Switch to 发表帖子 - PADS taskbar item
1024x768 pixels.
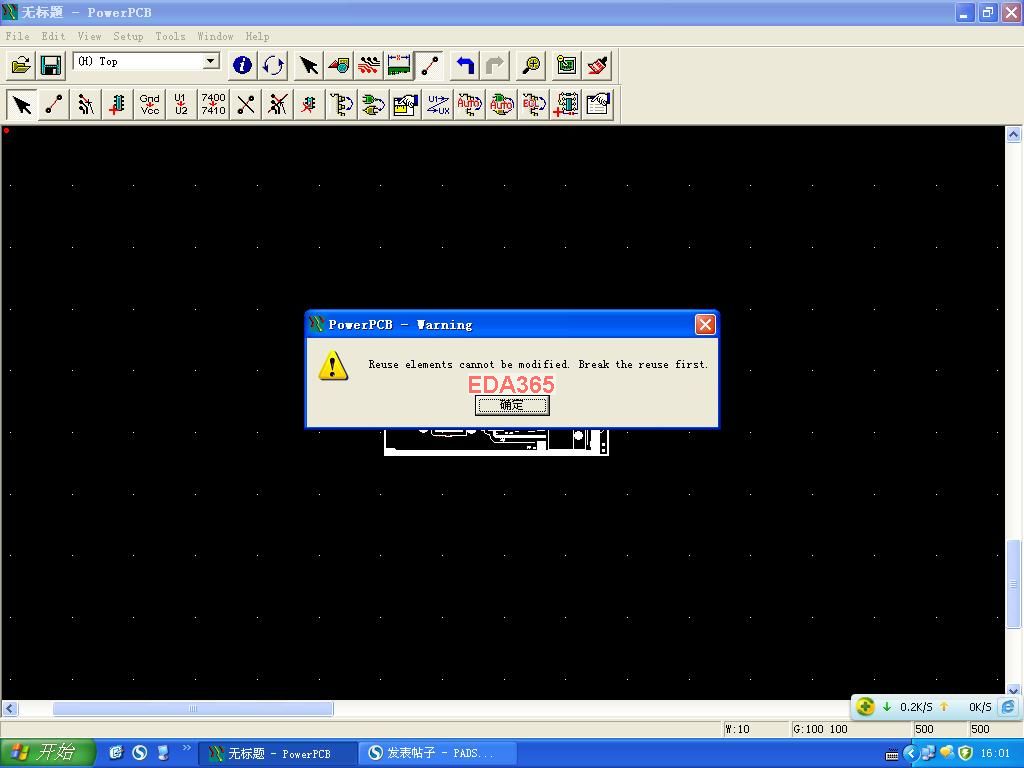tap(438, 754)
